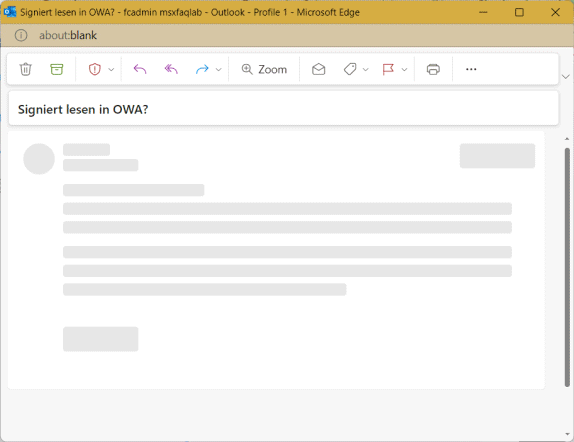Expand the Report shield dropdown arrow
Viewport: 574px width, 442px height.
coord(111,70)
